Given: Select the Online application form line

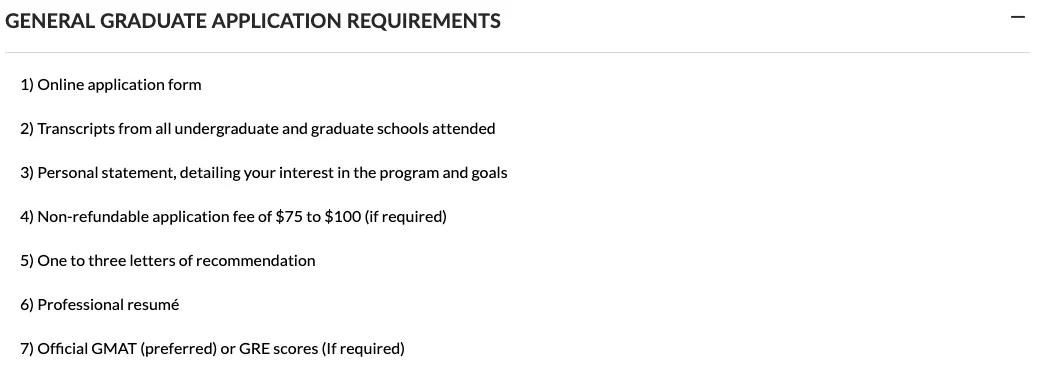Looking at the screenshot, I should (111, 85).
